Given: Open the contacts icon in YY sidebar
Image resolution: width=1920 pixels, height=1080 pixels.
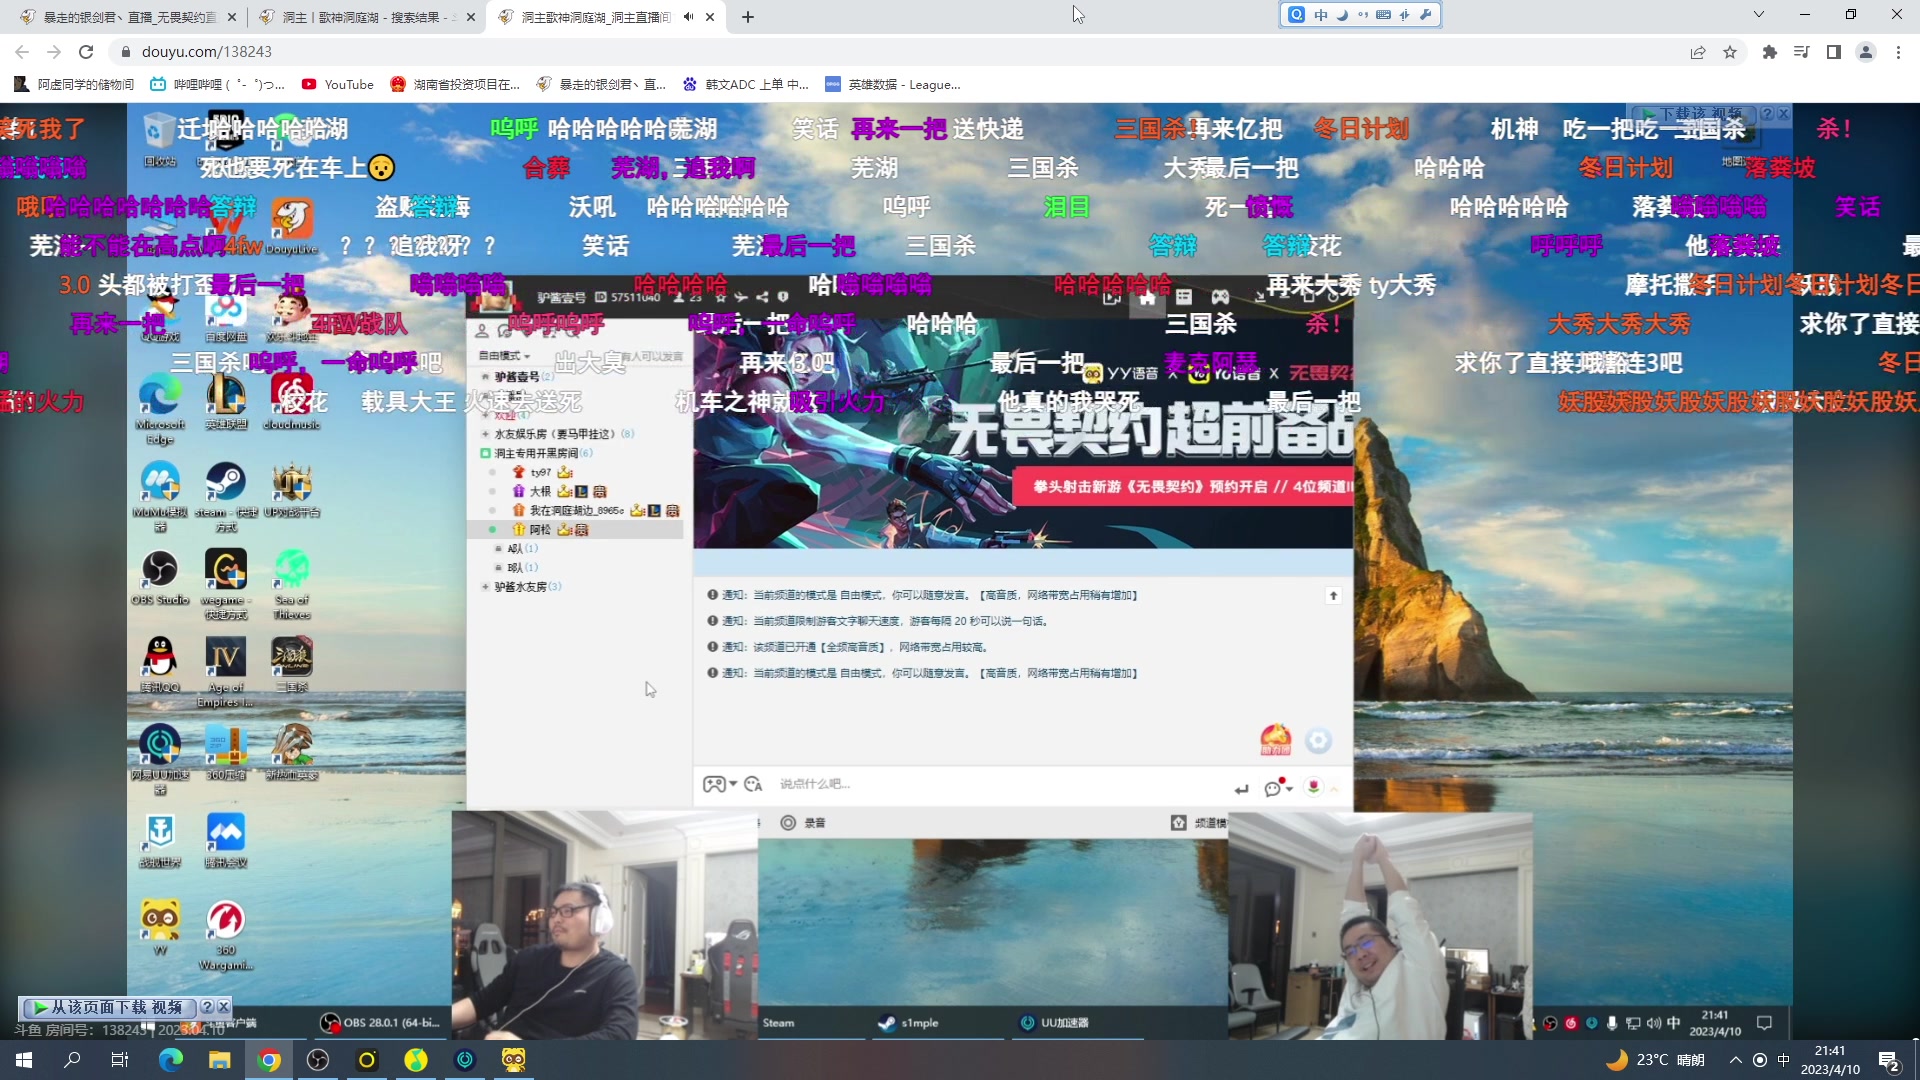Looking at the screenshot, I should click(x=483, y=330).
